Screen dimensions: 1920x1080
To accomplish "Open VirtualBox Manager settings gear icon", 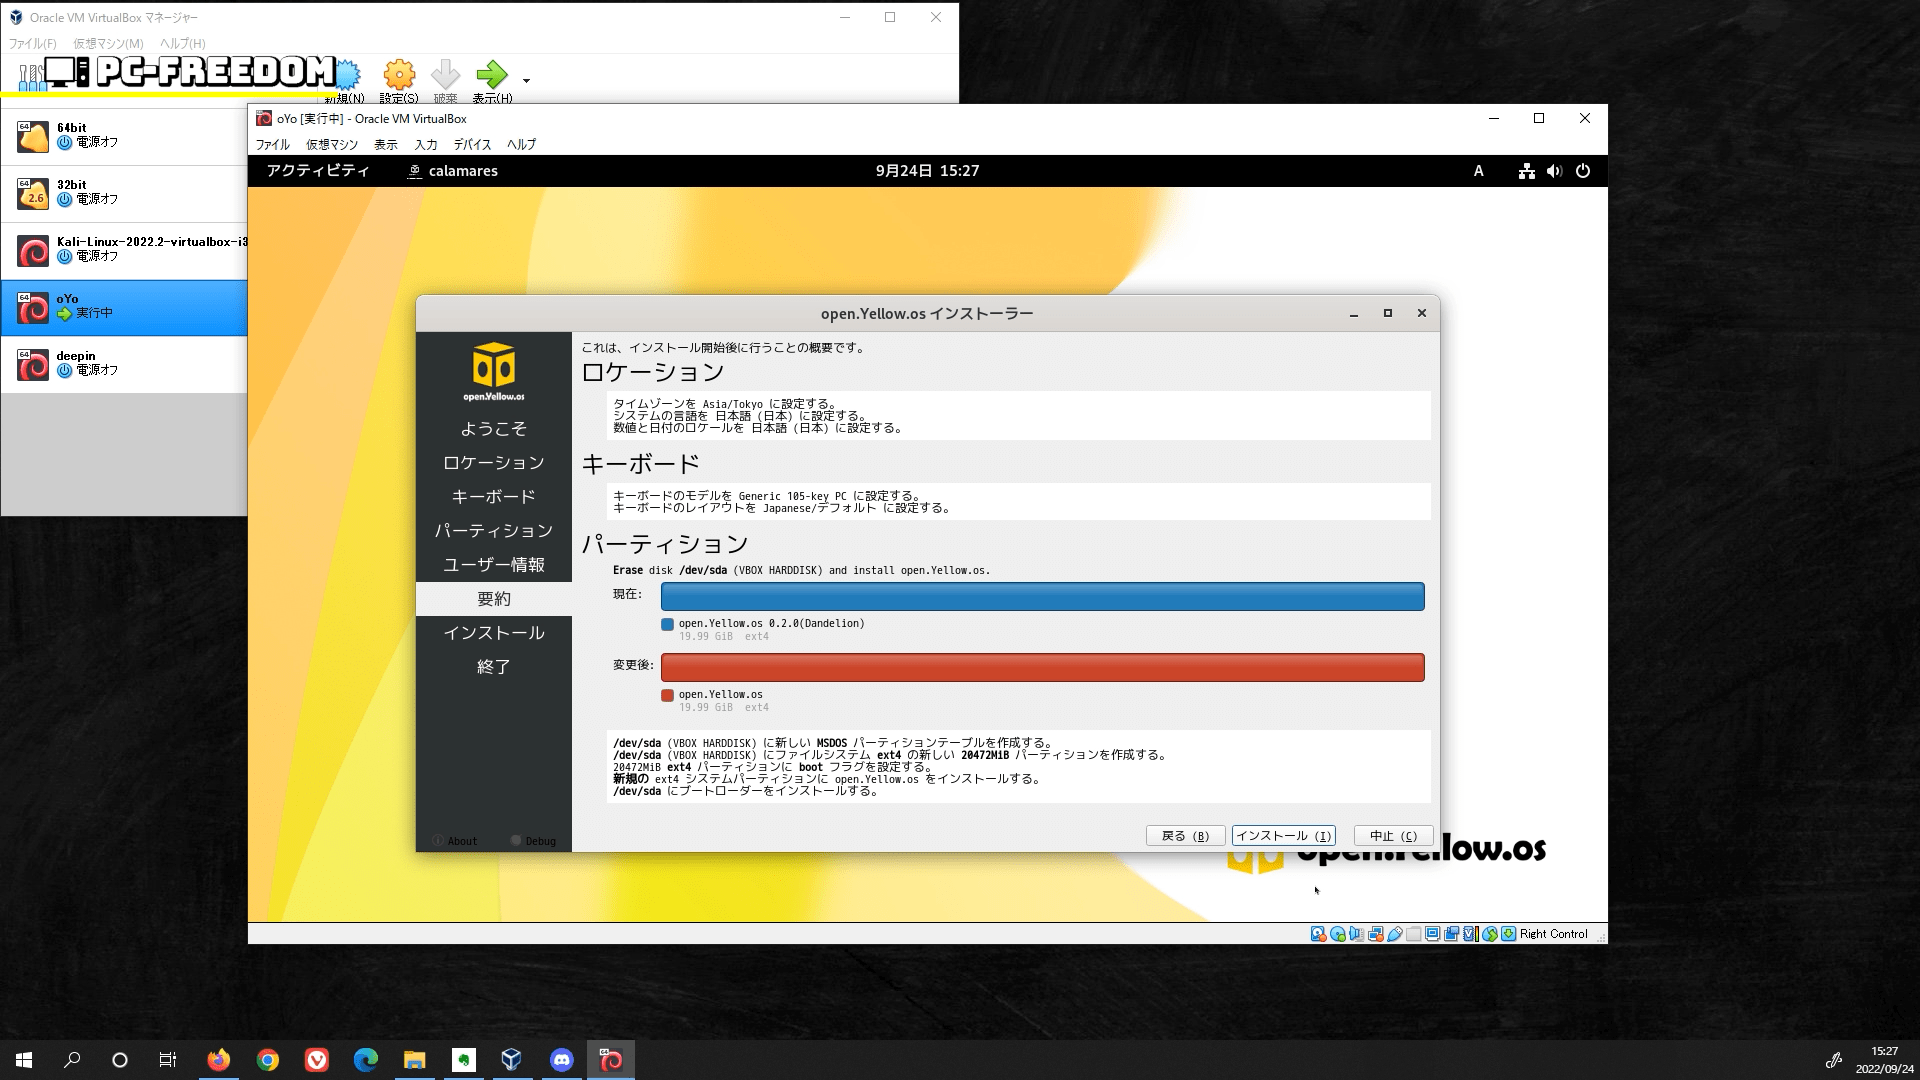I will pyautogui.click(x=399, y=76).
